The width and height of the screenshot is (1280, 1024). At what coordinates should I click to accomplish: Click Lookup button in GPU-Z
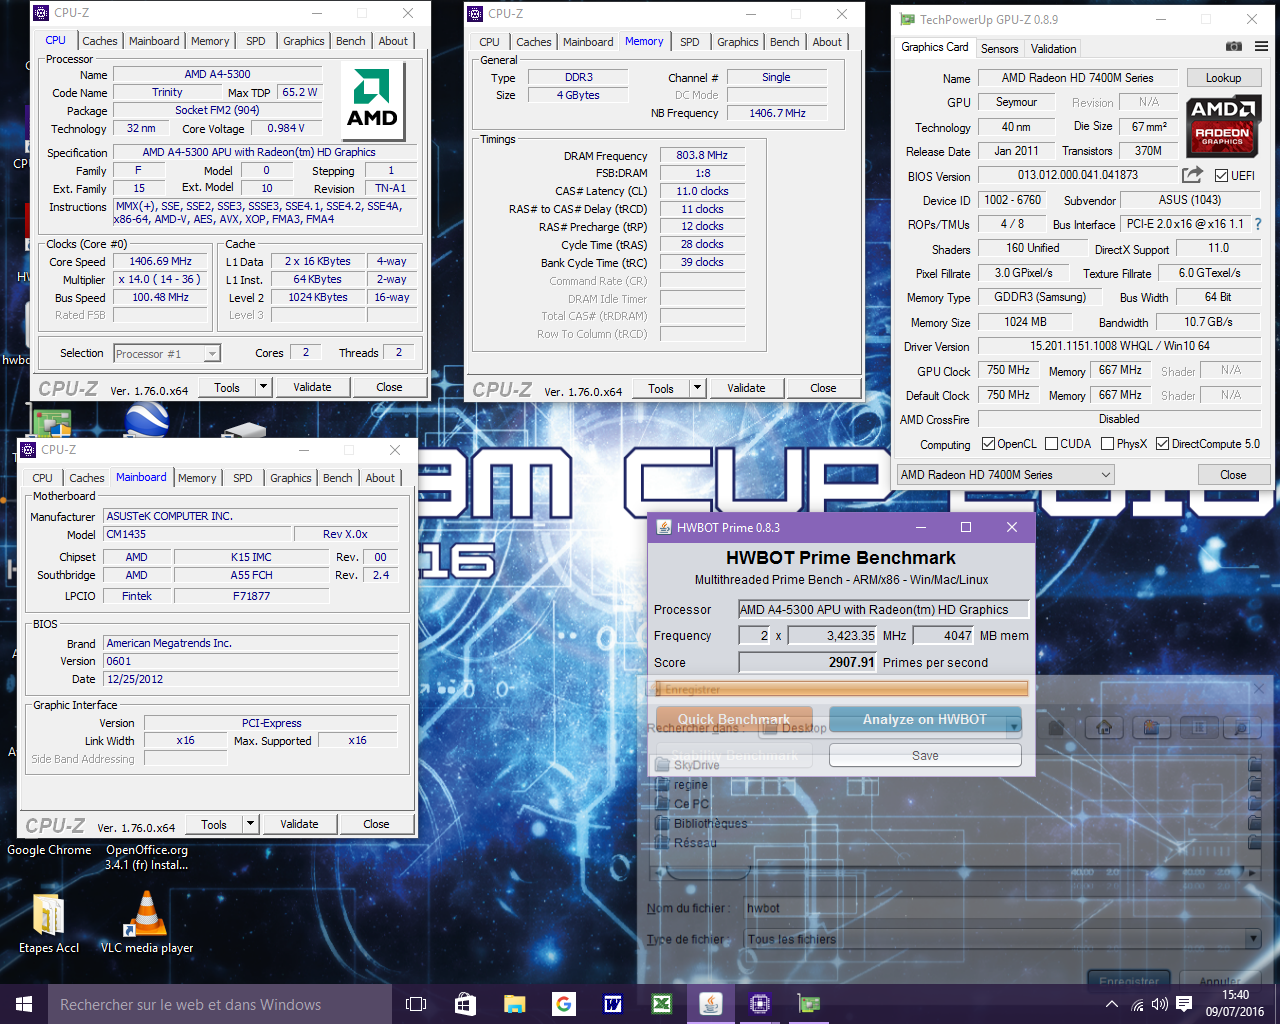pyautogui.click(x=1223, y=78)
